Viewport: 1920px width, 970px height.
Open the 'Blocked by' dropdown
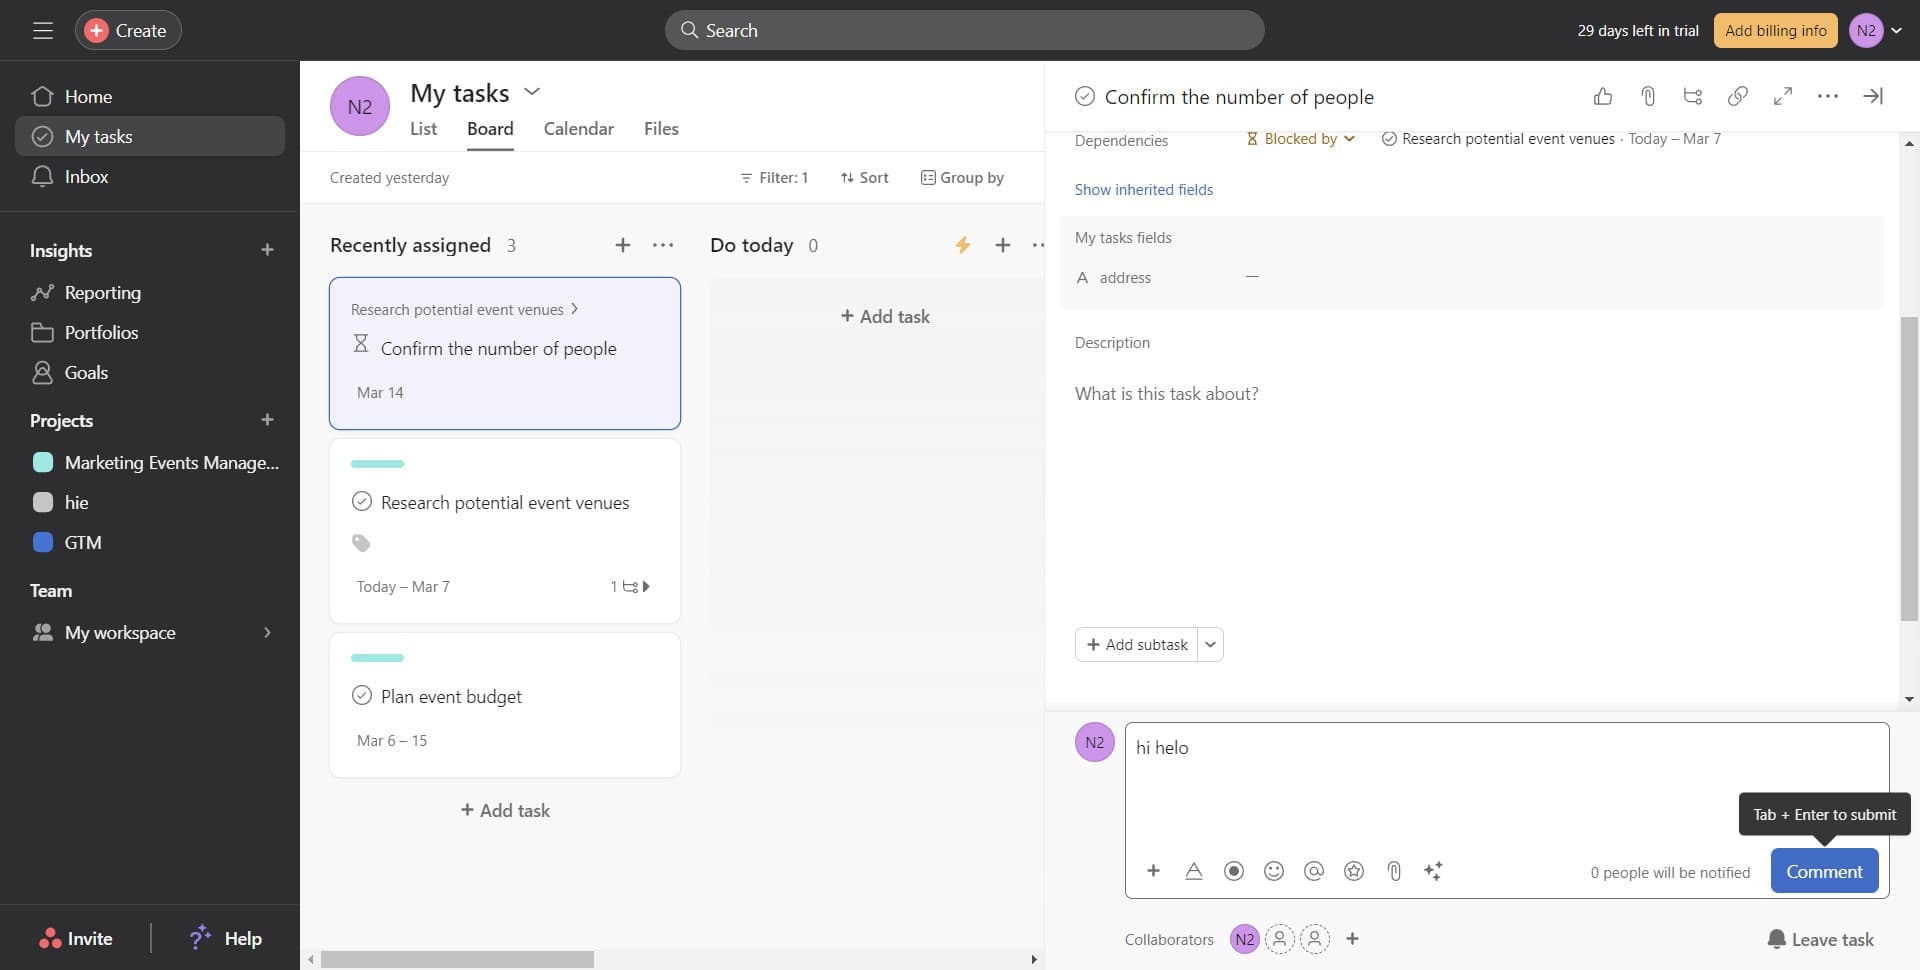click(x=1301, y=139)
